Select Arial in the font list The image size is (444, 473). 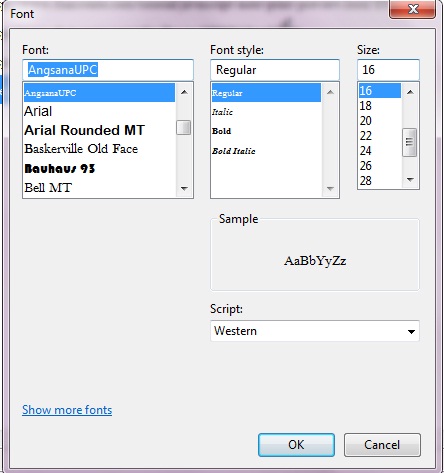point(99,111)
